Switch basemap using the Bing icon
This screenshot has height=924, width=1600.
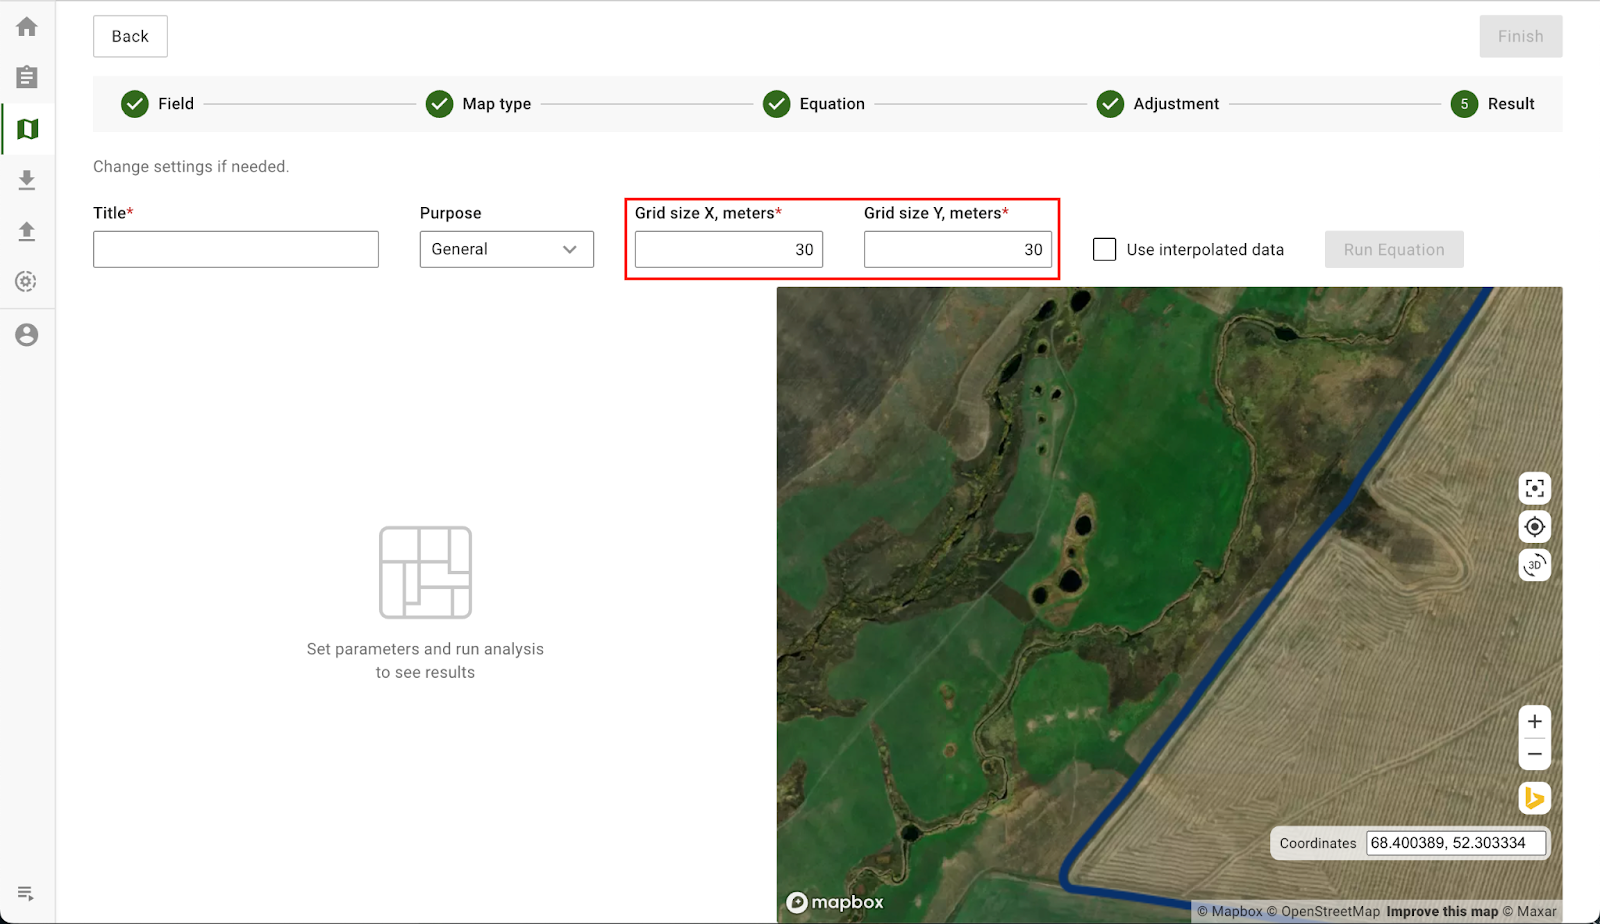pyautogui.click(x=1534, y=798)
